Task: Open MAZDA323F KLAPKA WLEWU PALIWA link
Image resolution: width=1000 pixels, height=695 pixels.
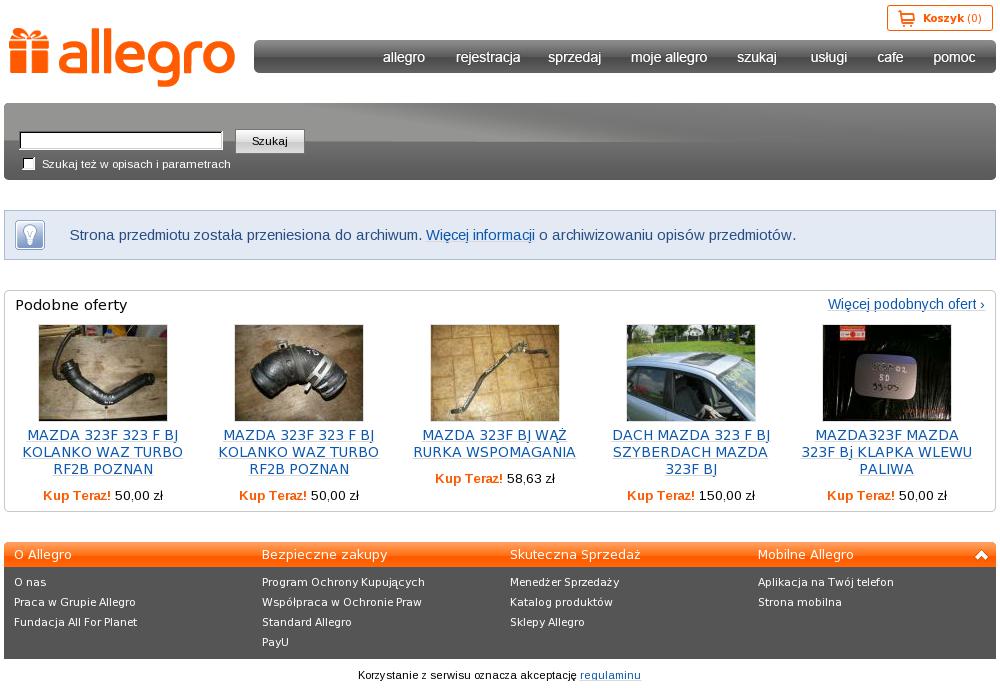Action: coord(886,452)
